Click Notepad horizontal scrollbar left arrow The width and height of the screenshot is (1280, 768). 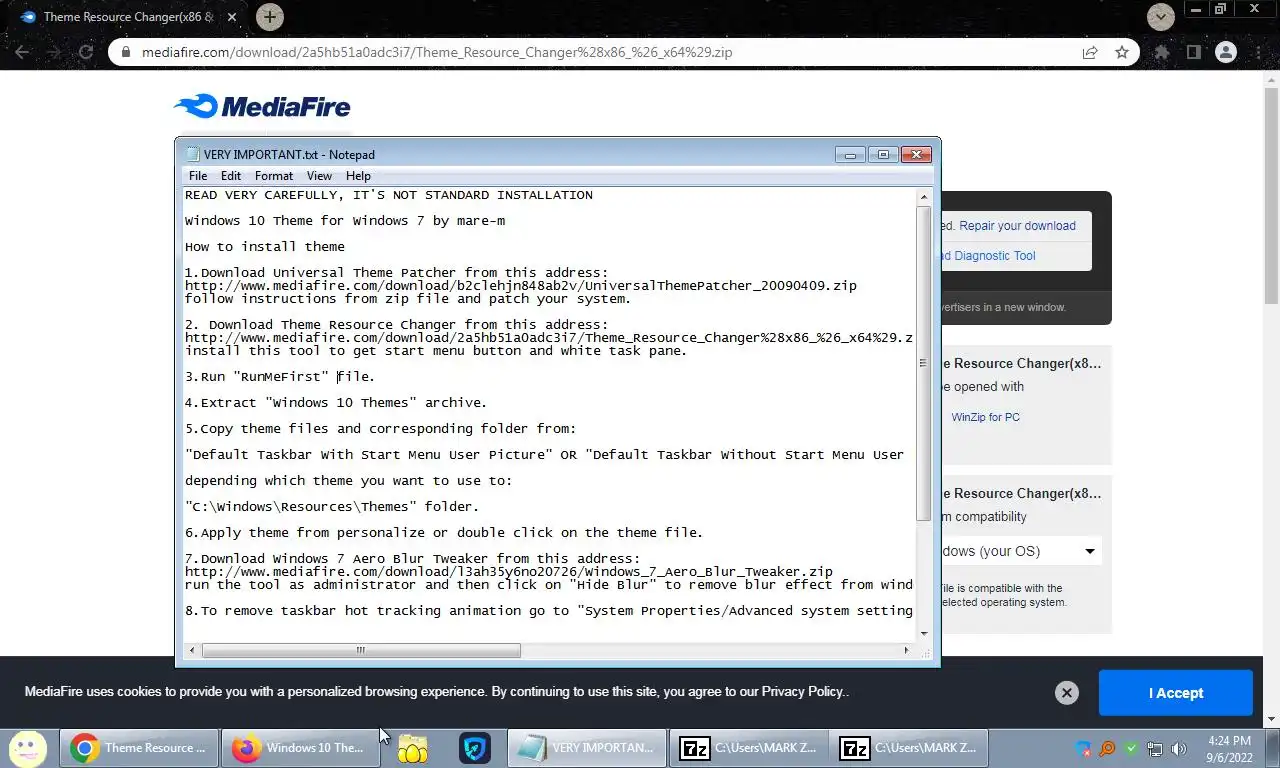[x=193, y=650]
